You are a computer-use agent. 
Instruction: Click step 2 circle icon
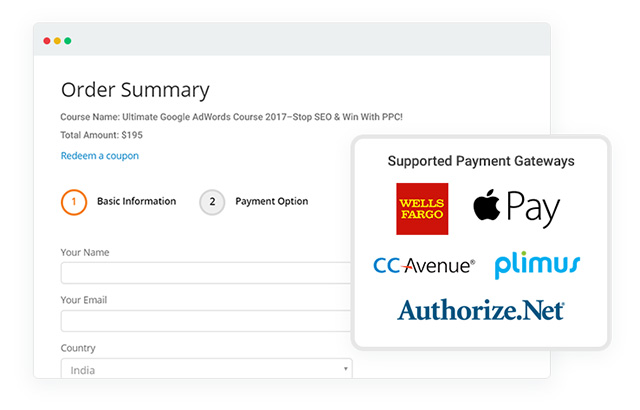click(211, 201)
